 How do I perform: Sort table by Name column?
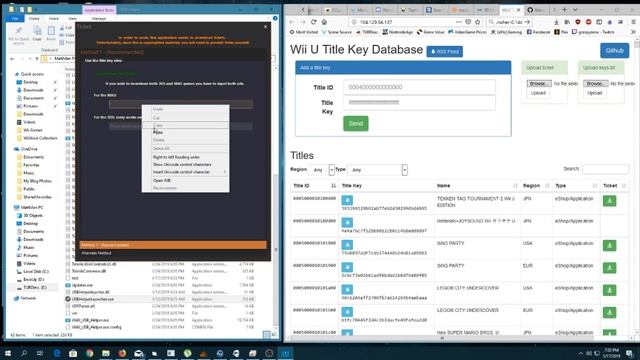pyautogui.click(x=477, y=186)
